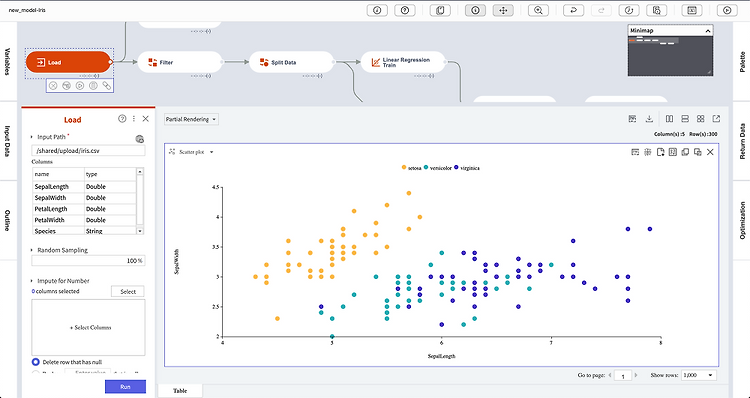Open the Input Data side tab
Image resolution: width=750 pixels, height=398 pixels.
click(7, 141)
